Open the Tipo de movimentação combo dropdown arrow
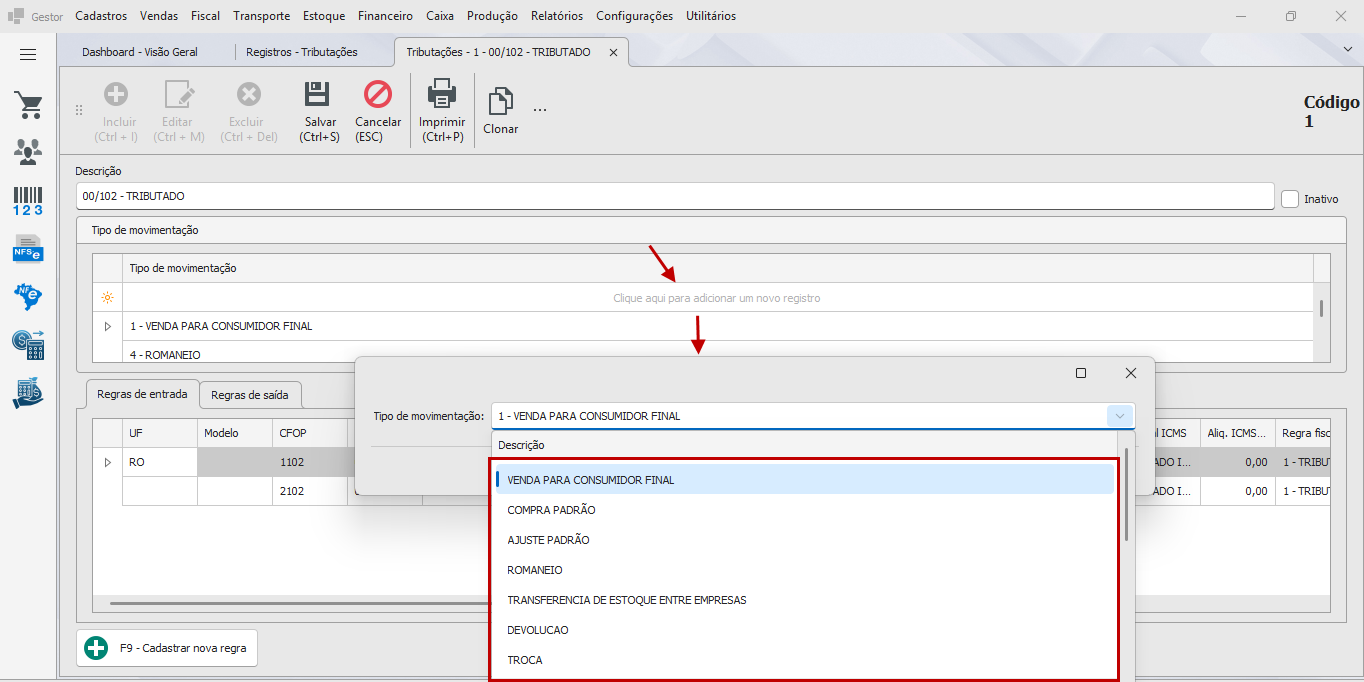 pos(1120,416)
